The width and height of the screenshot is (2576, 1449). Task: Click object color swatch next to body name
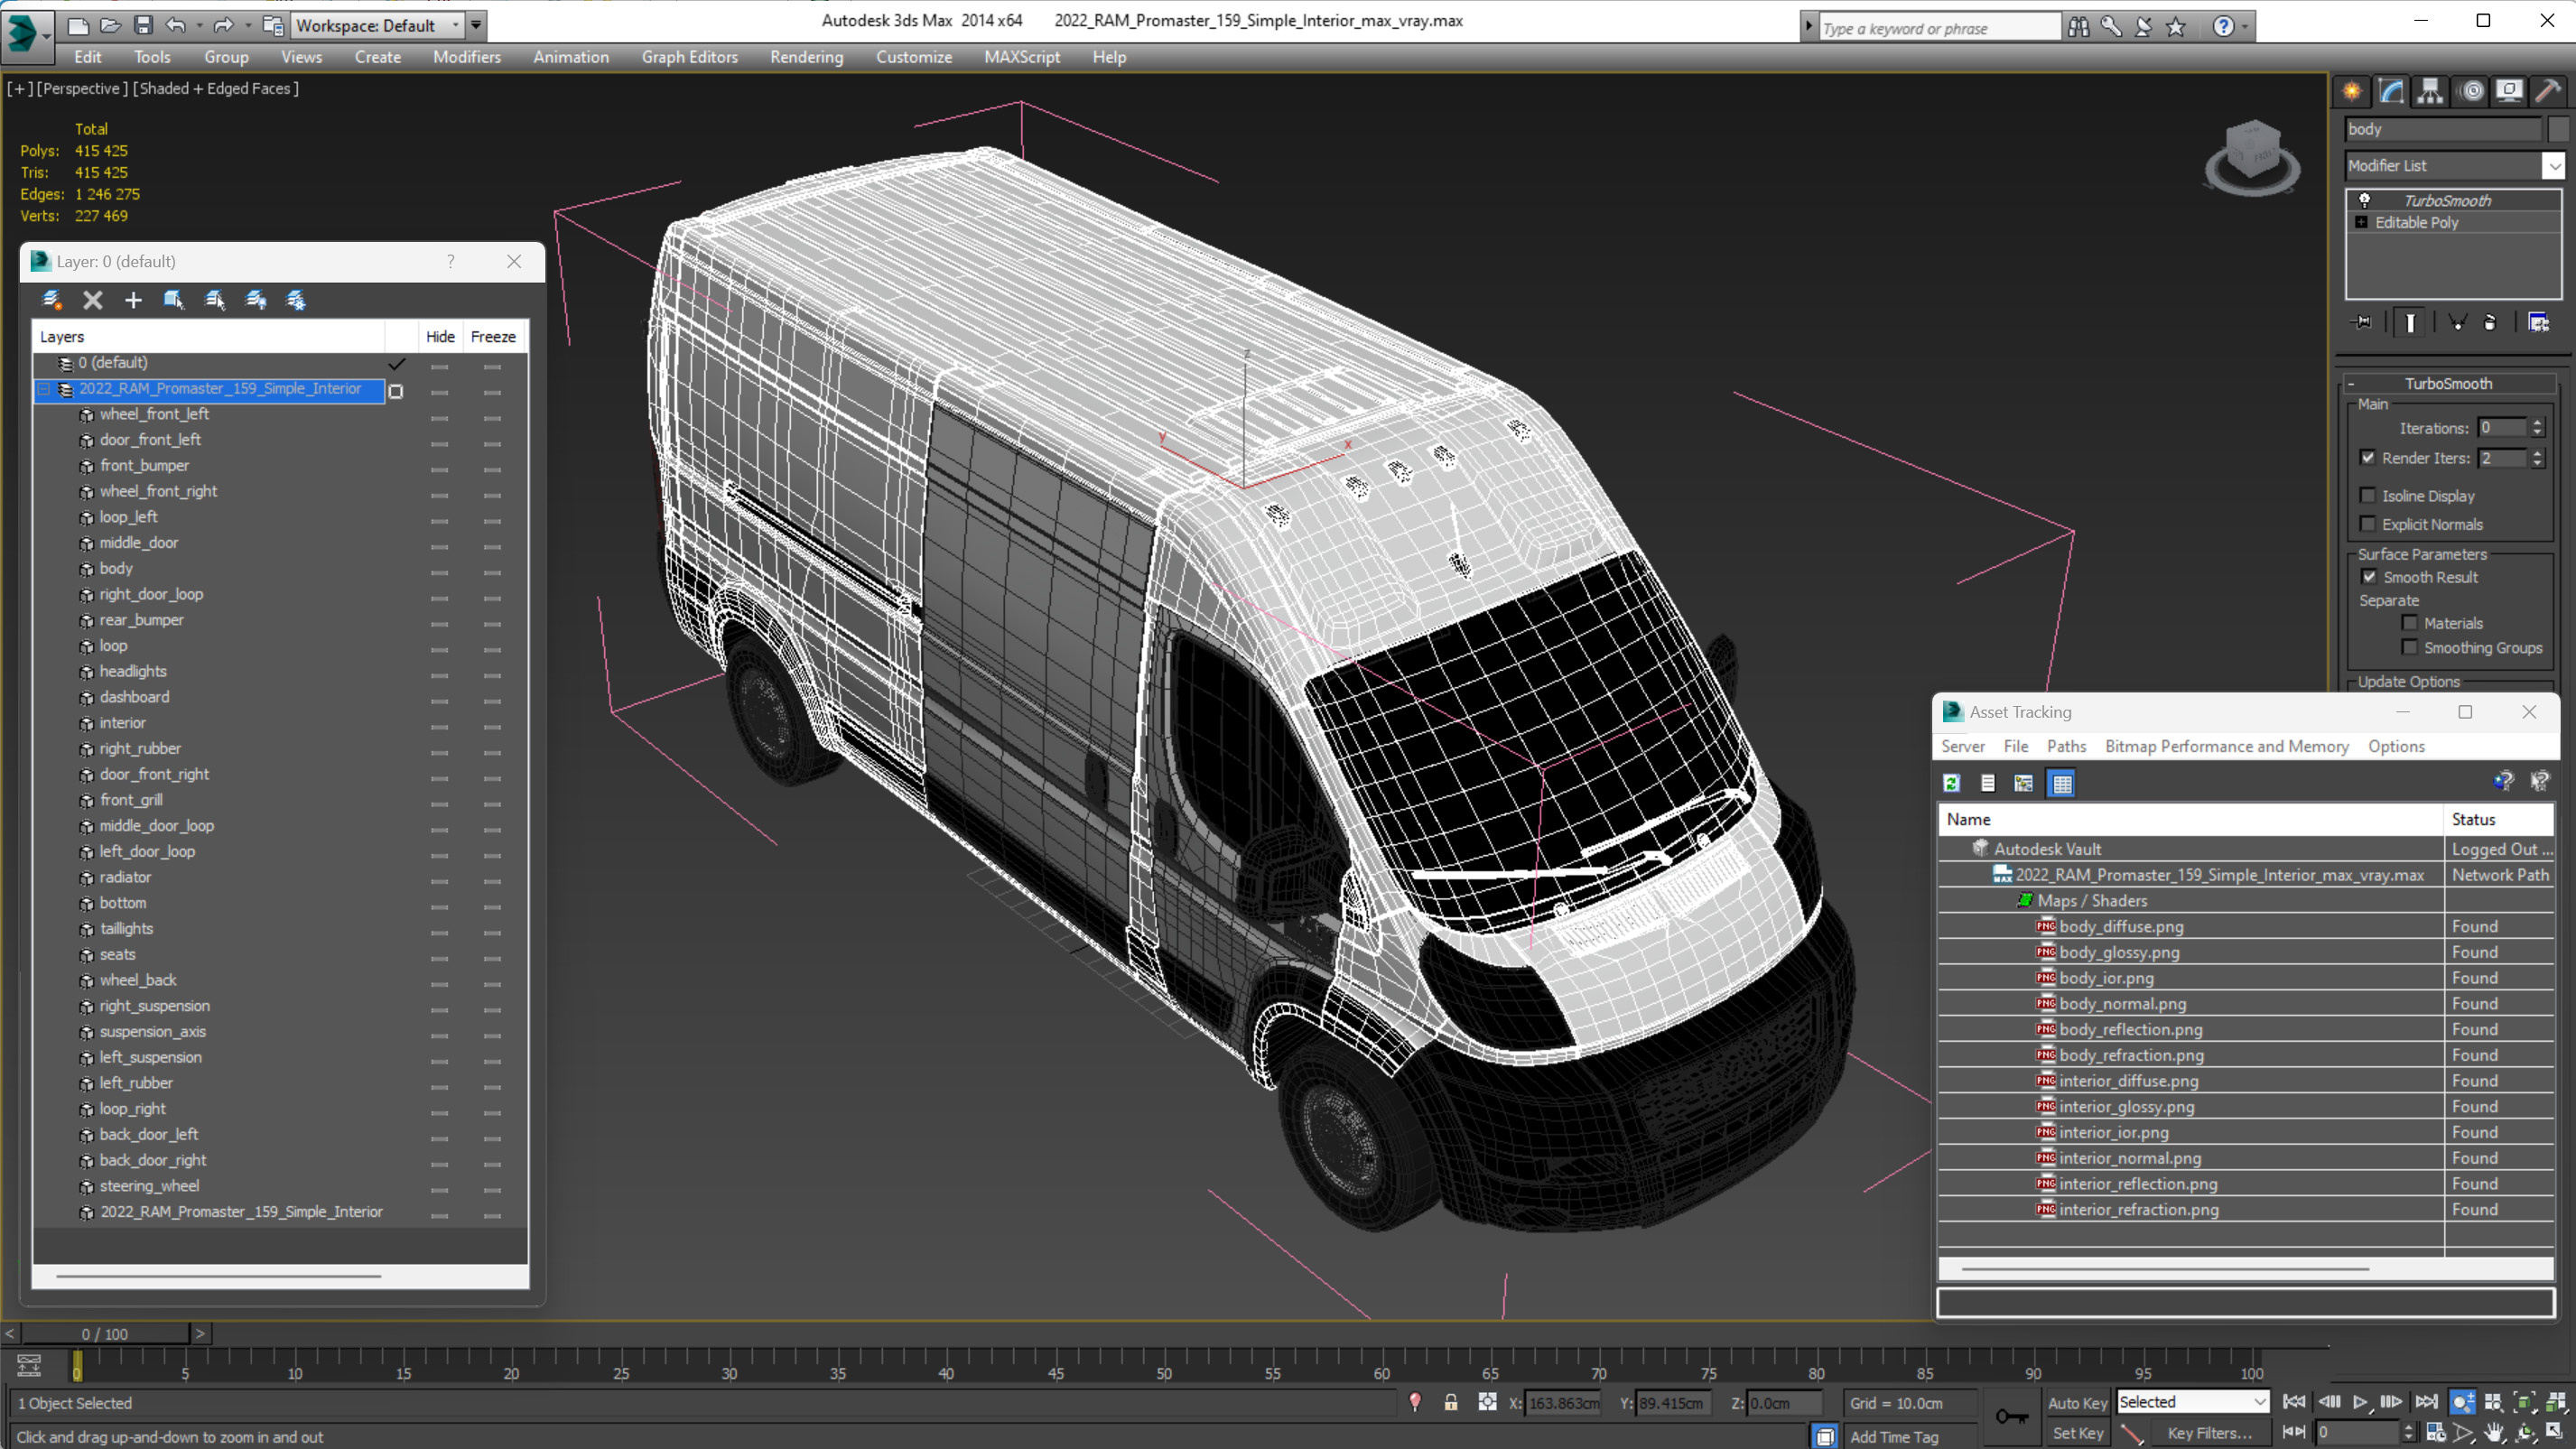pos(2558,129)
